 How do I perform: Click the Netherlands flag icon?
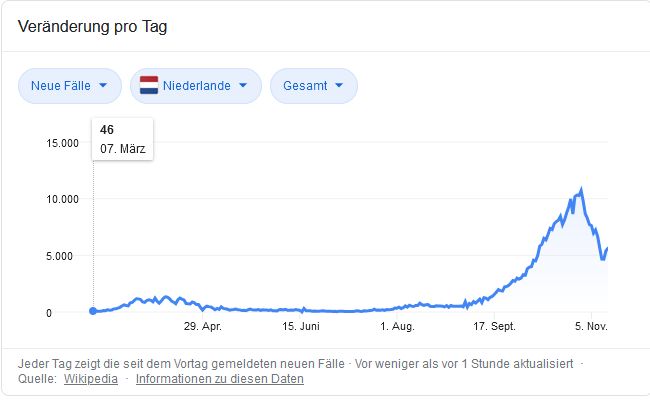coord(151,86)
